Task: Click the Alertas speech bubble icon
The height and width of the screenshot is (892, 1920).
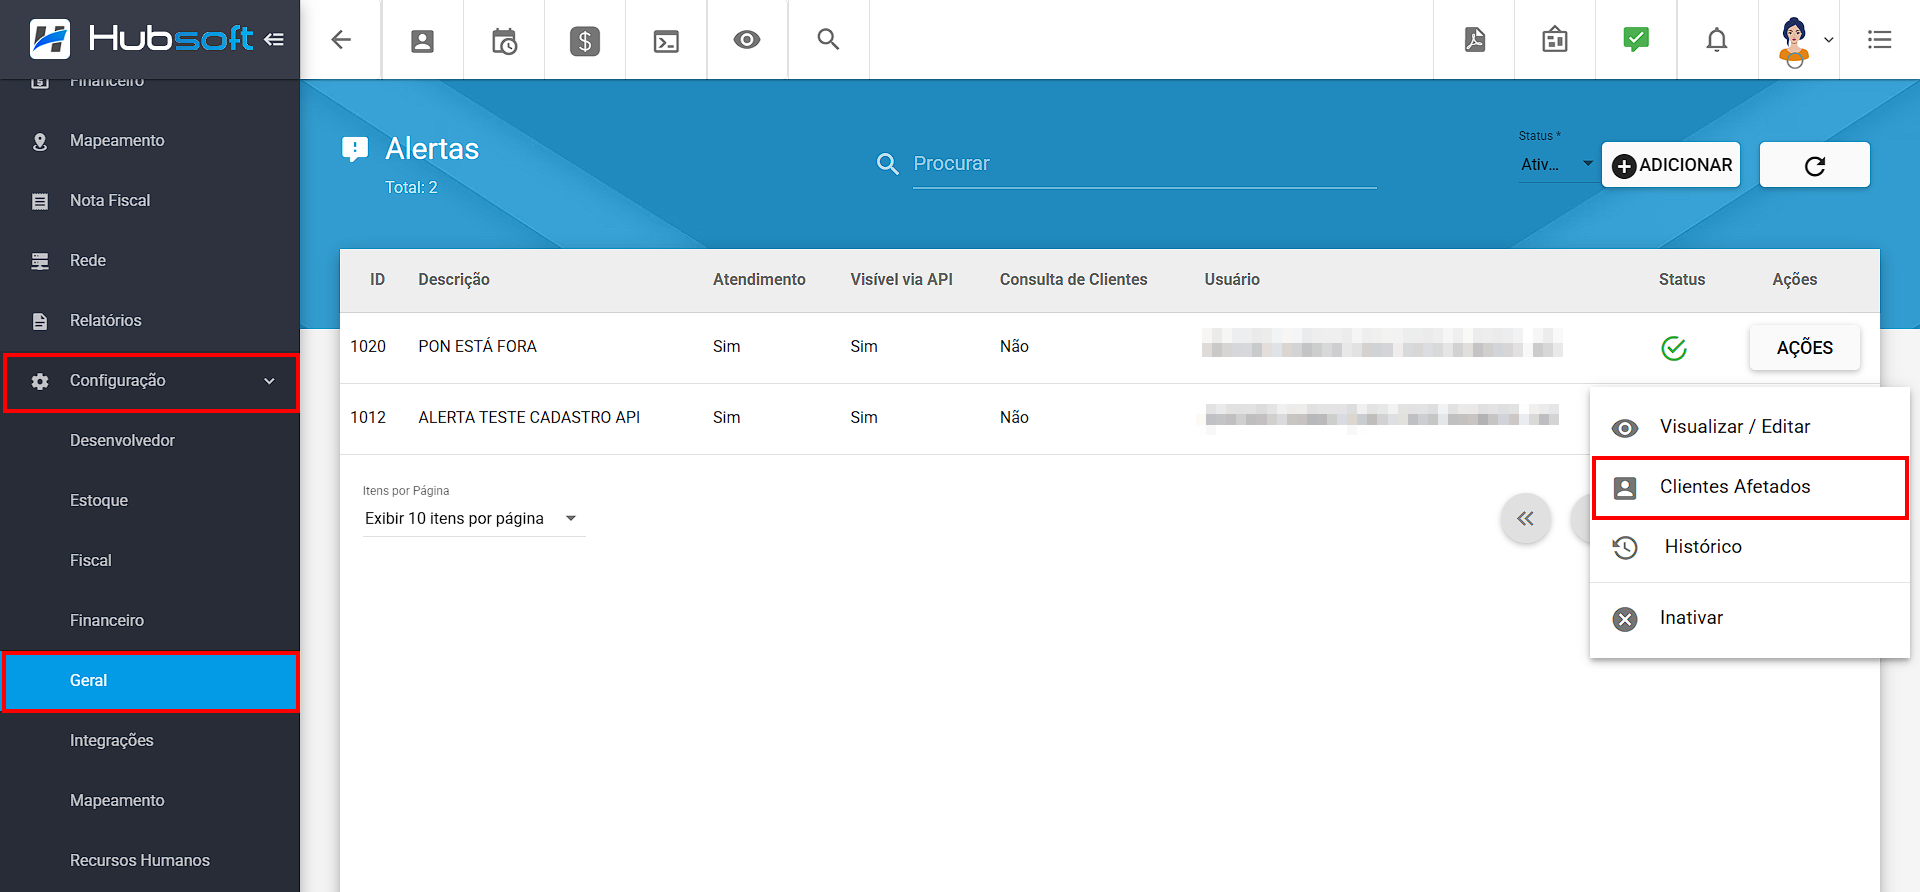Action: click(x=355, y=149)
